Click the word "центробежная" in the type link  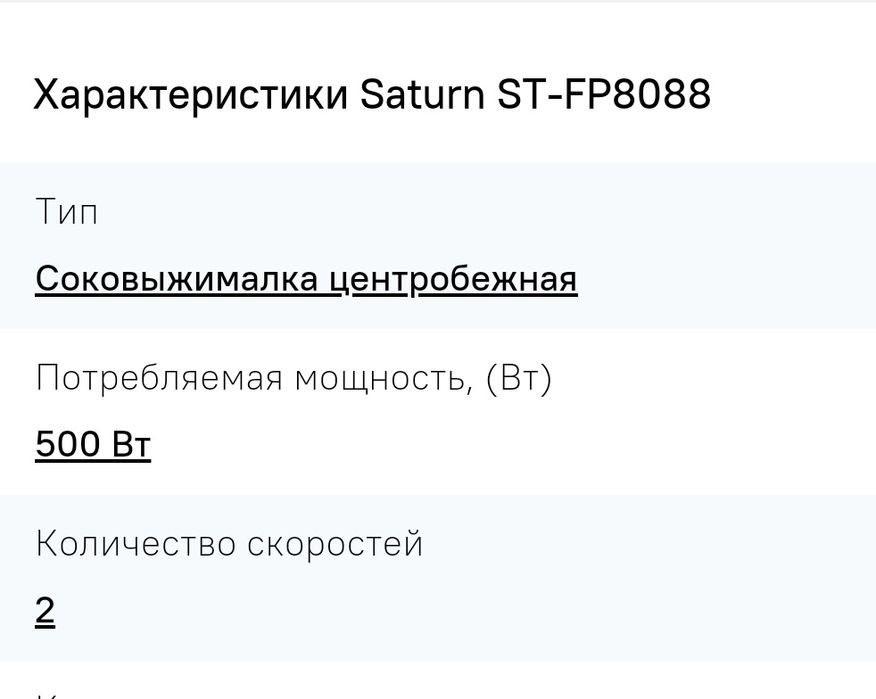(x=453, y=278)
